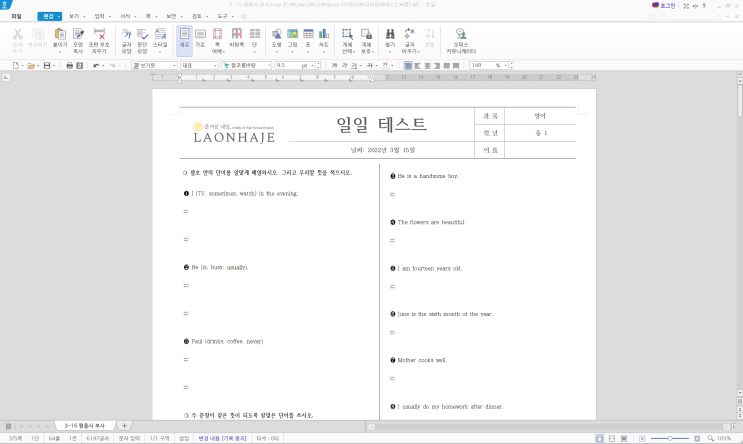Click the Style (스타일) icon

[x=160, y=34]
